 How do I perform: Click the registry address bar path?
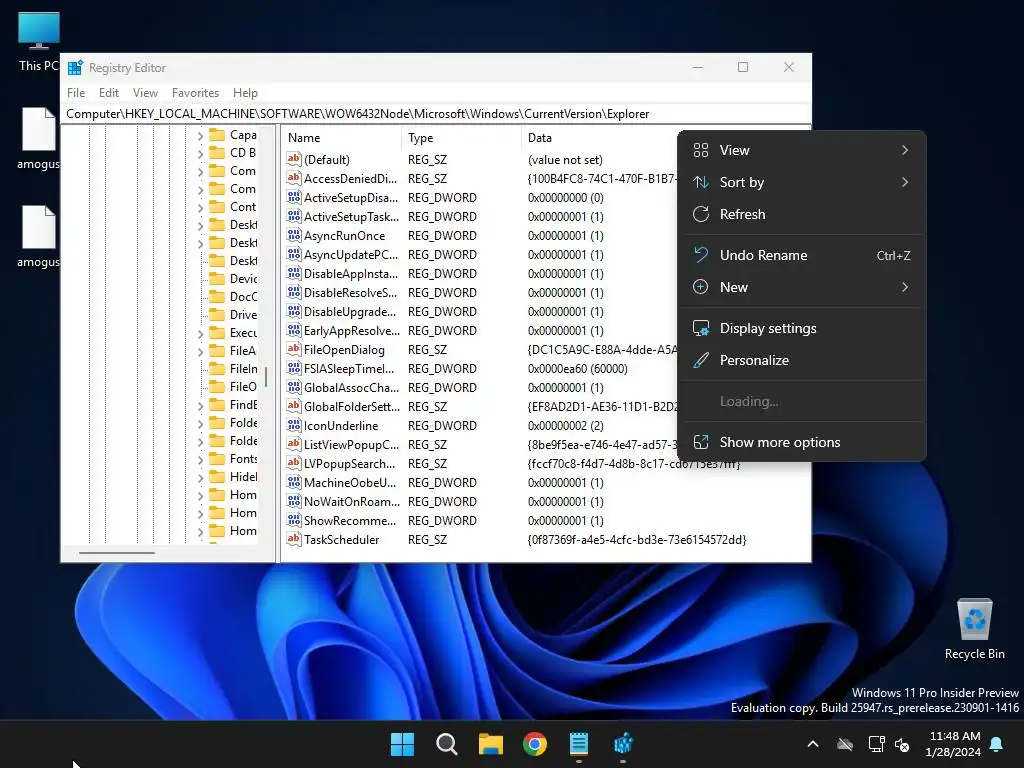pos(436,114)
